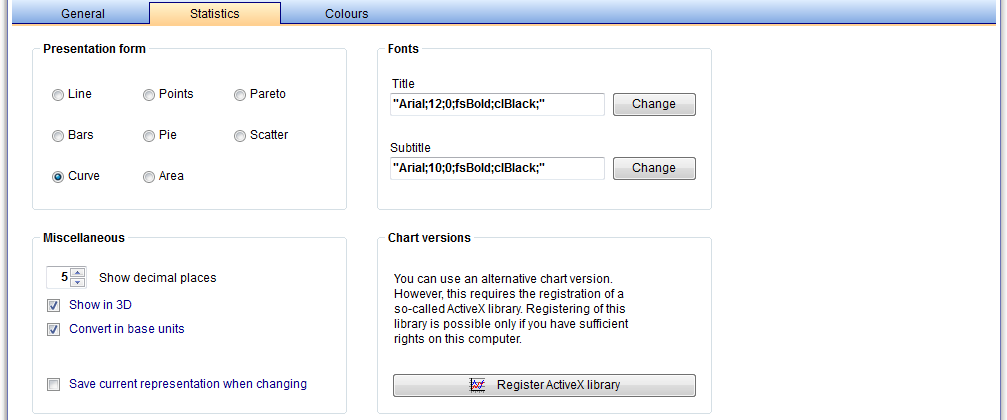This screenshot has height=420, width=1007.
Task: Switch to the General tab
Action: 83,13
